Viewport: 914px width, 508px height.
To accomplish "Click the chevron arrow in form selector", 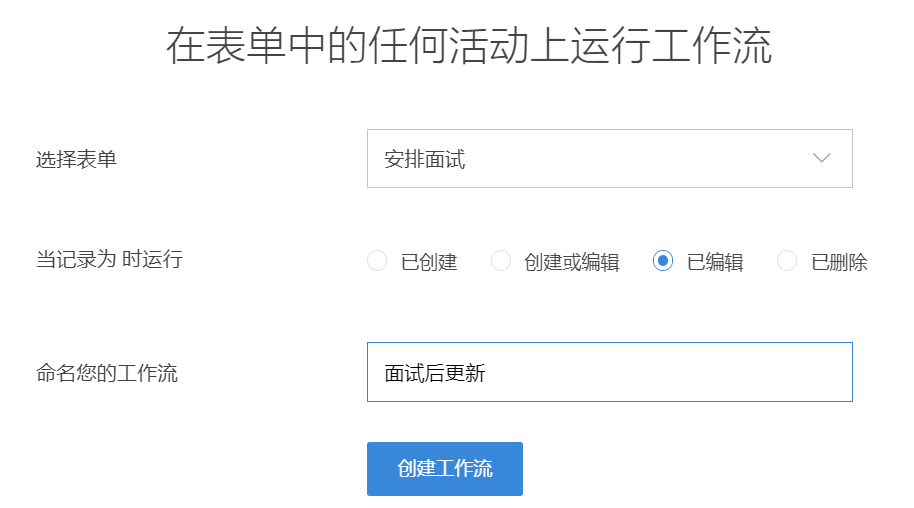I will [x=822, y=158].
